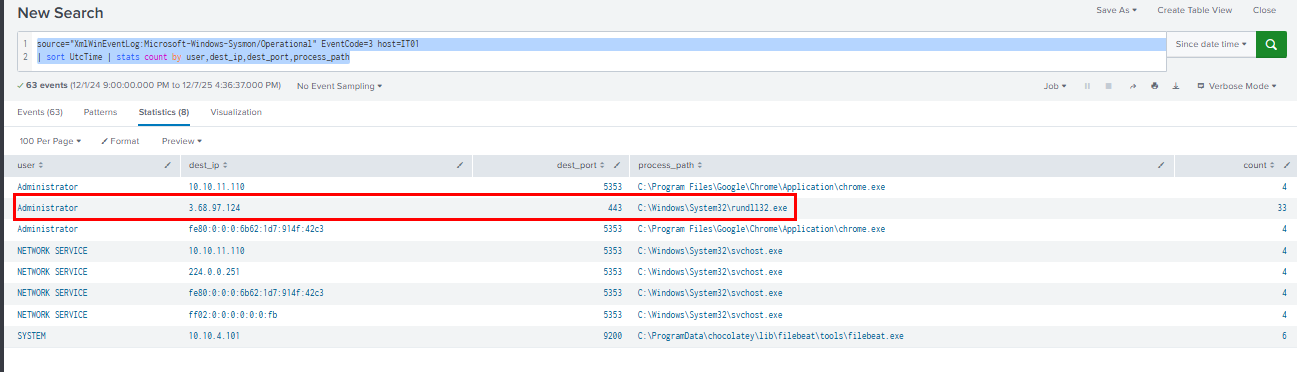Click the 224.0.0.251 destination IP cell
Image resolution: width=1297 pixels, height=372 pixels.
(x=215, y=272)
